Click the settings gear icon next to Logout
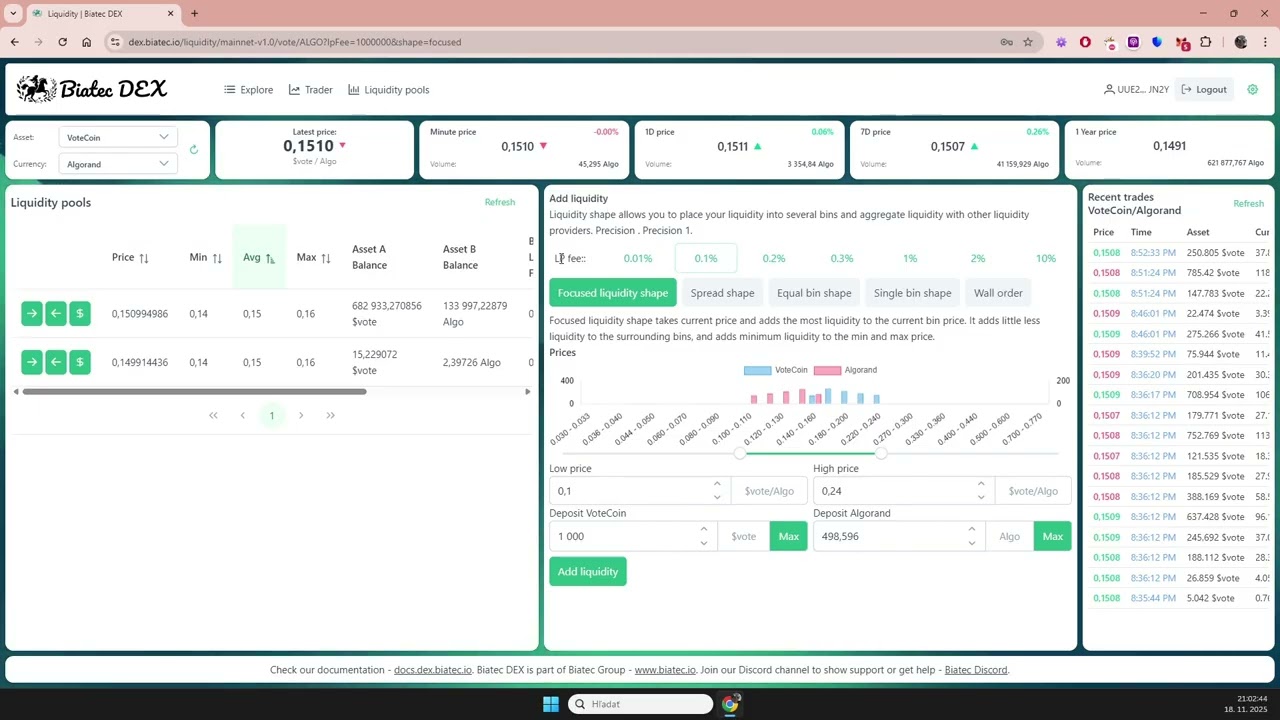The image size is (1280, 720). 1252,89
